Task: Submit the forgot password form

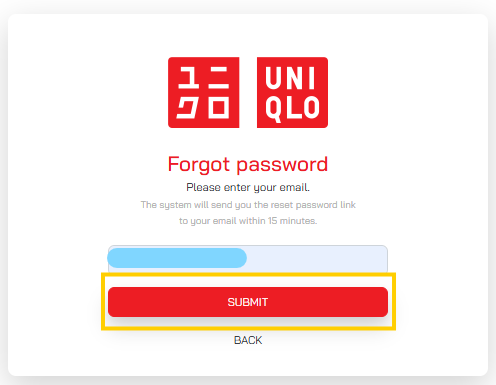Action: (248, 302)
